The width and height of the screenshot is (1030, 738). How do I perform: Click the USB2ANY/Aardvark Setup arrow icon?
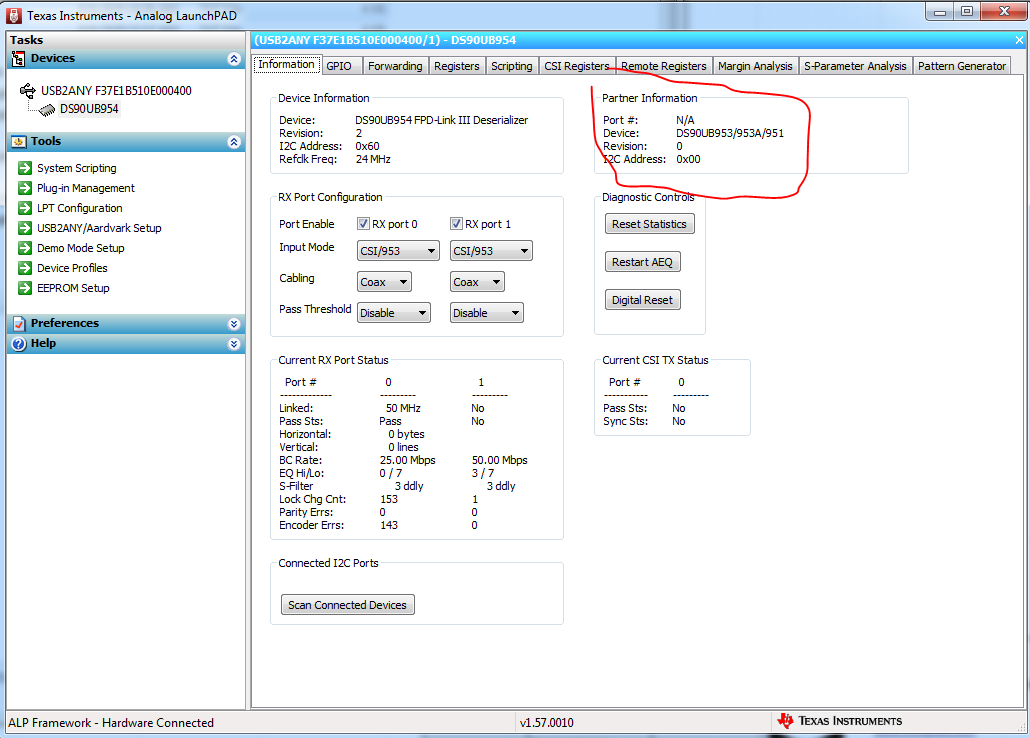[25, 228]
